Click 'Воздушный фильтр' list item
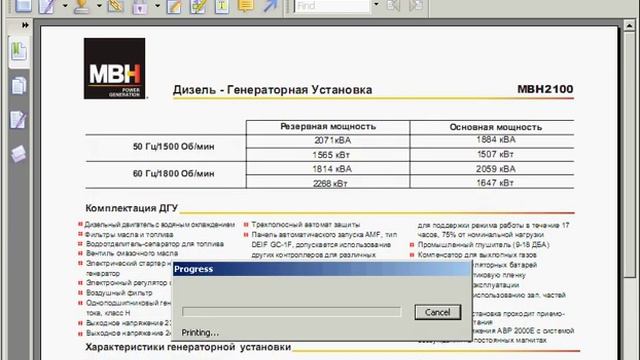640x360 pixels. [119, 293]
